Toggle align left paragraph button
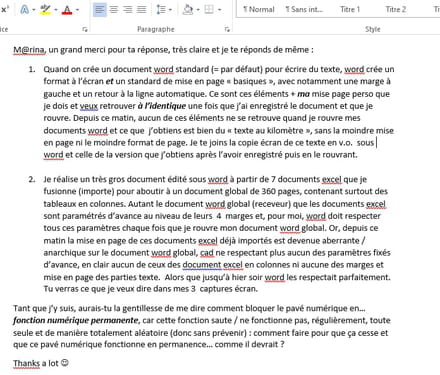 [99, 9]
